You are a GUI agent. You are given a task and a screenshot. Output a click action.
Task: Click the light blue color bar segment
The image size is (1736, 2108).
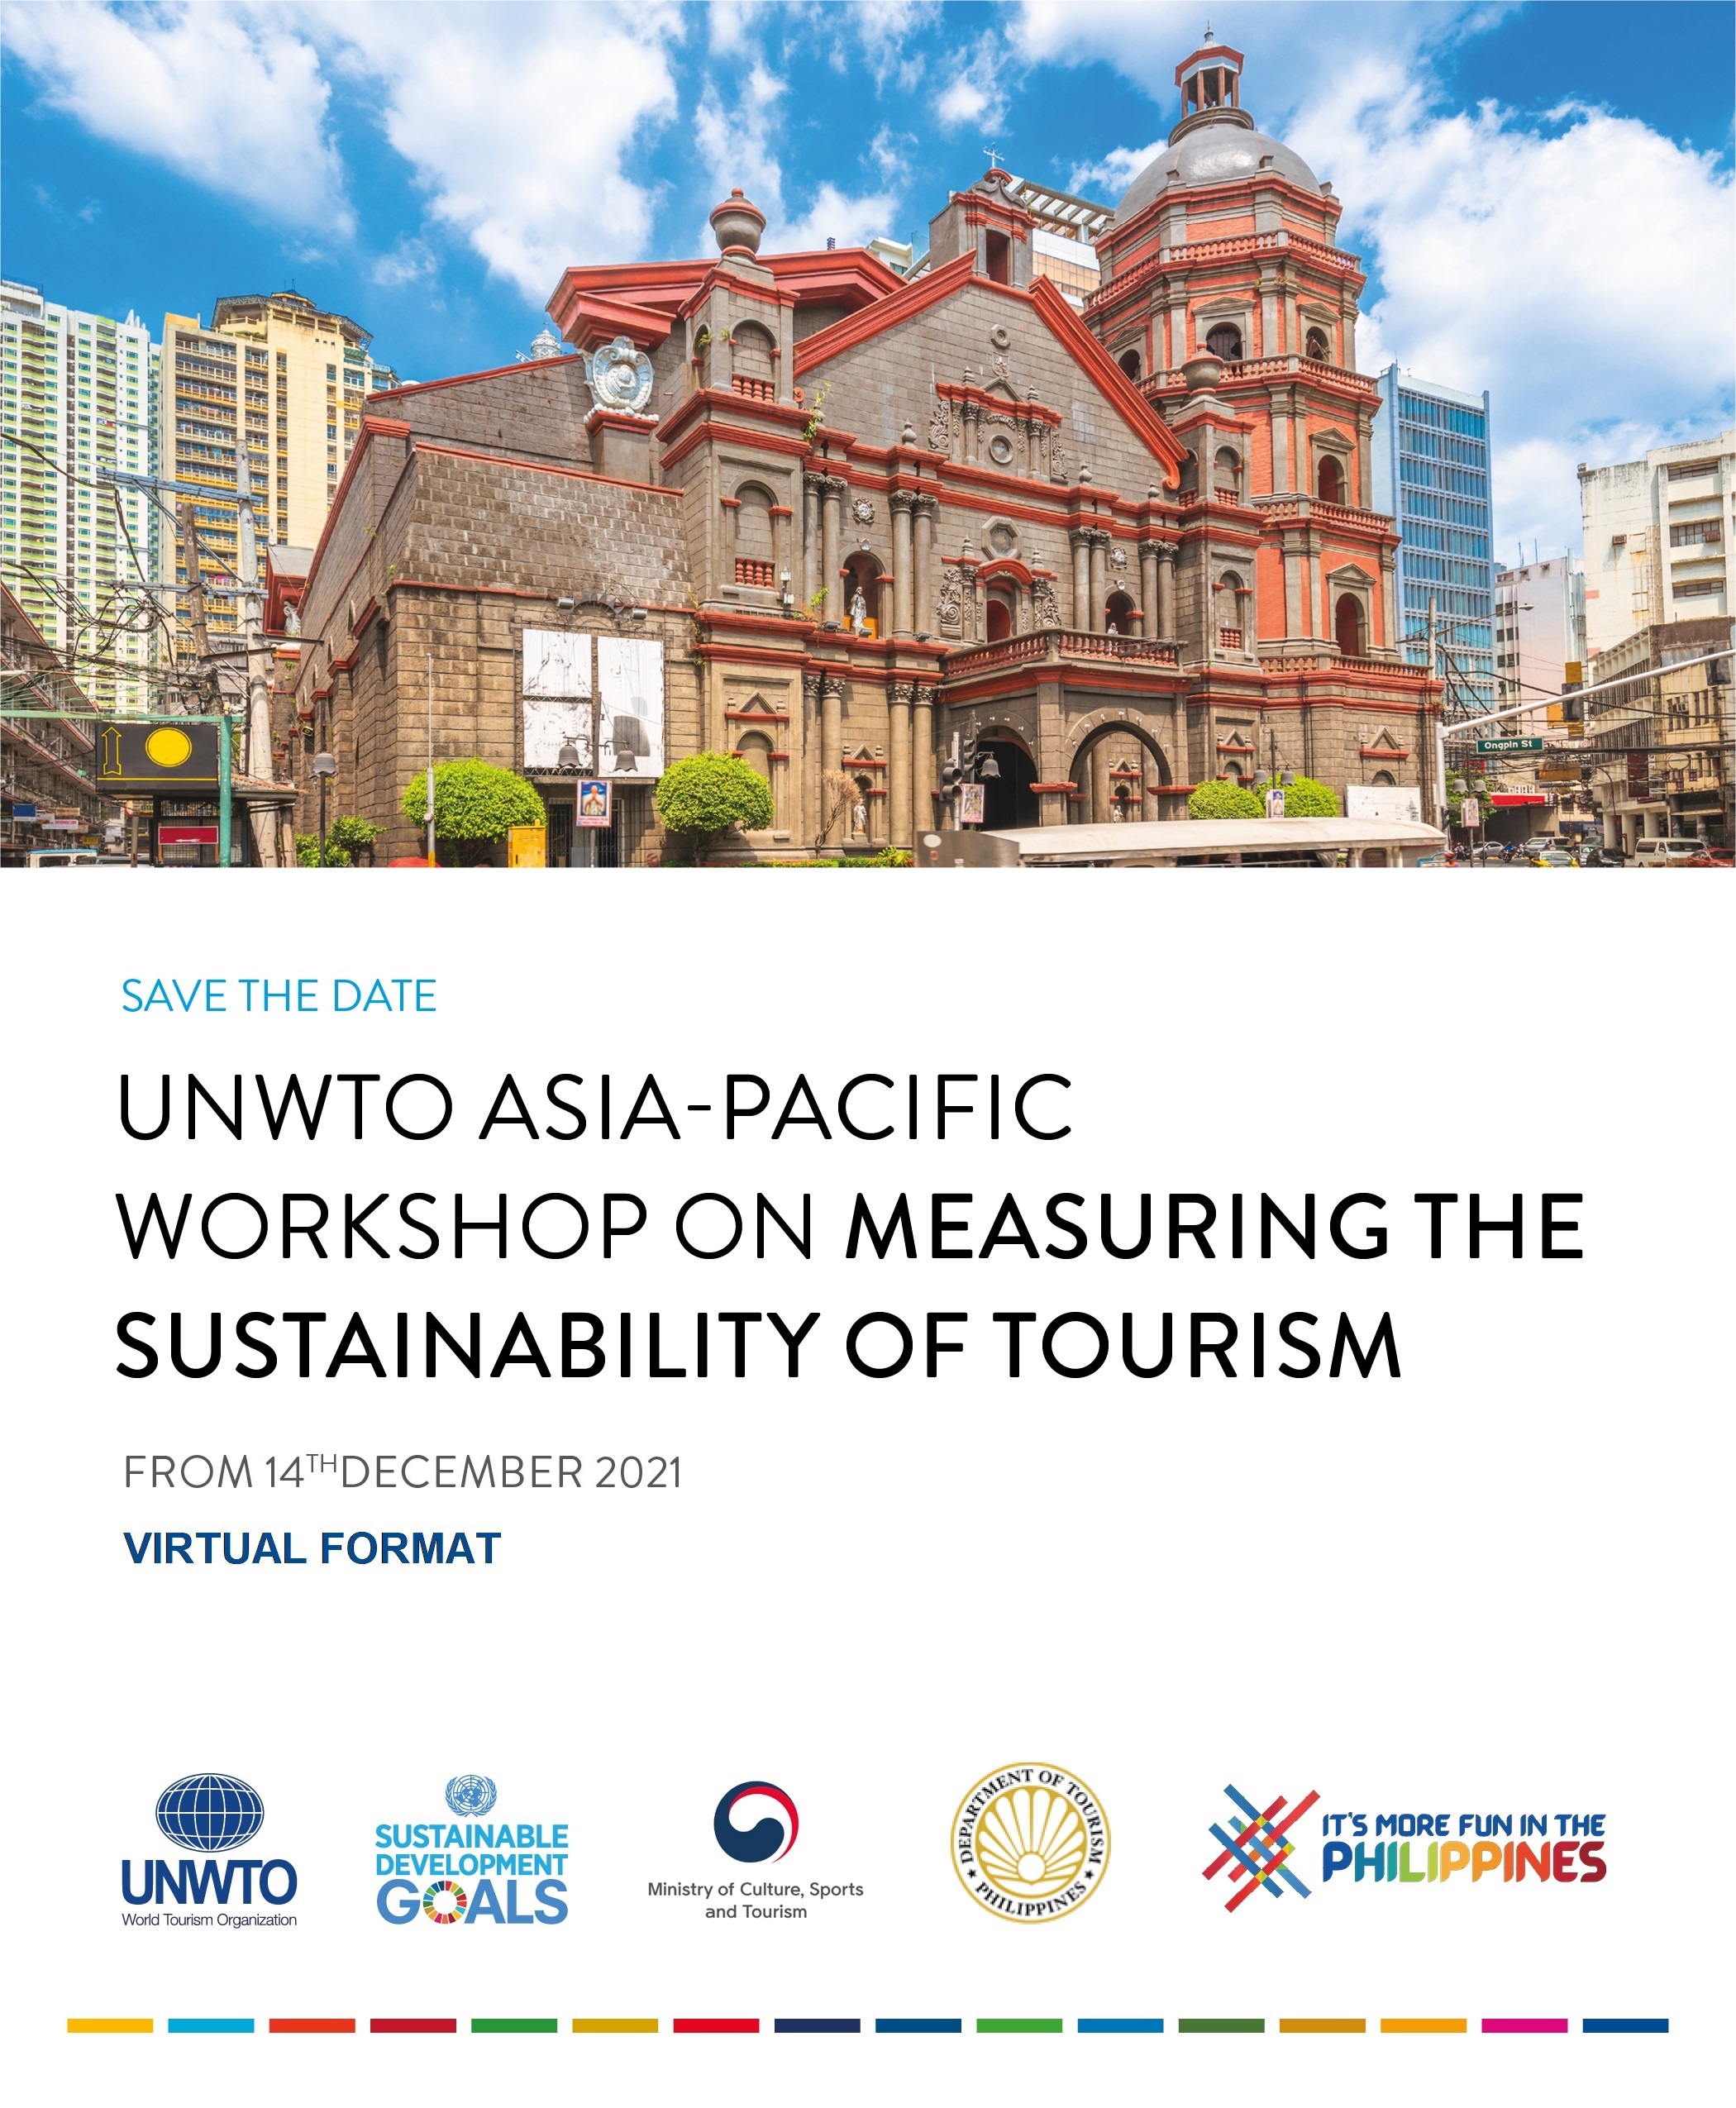pyautogui.click(x=211, y=2026)
